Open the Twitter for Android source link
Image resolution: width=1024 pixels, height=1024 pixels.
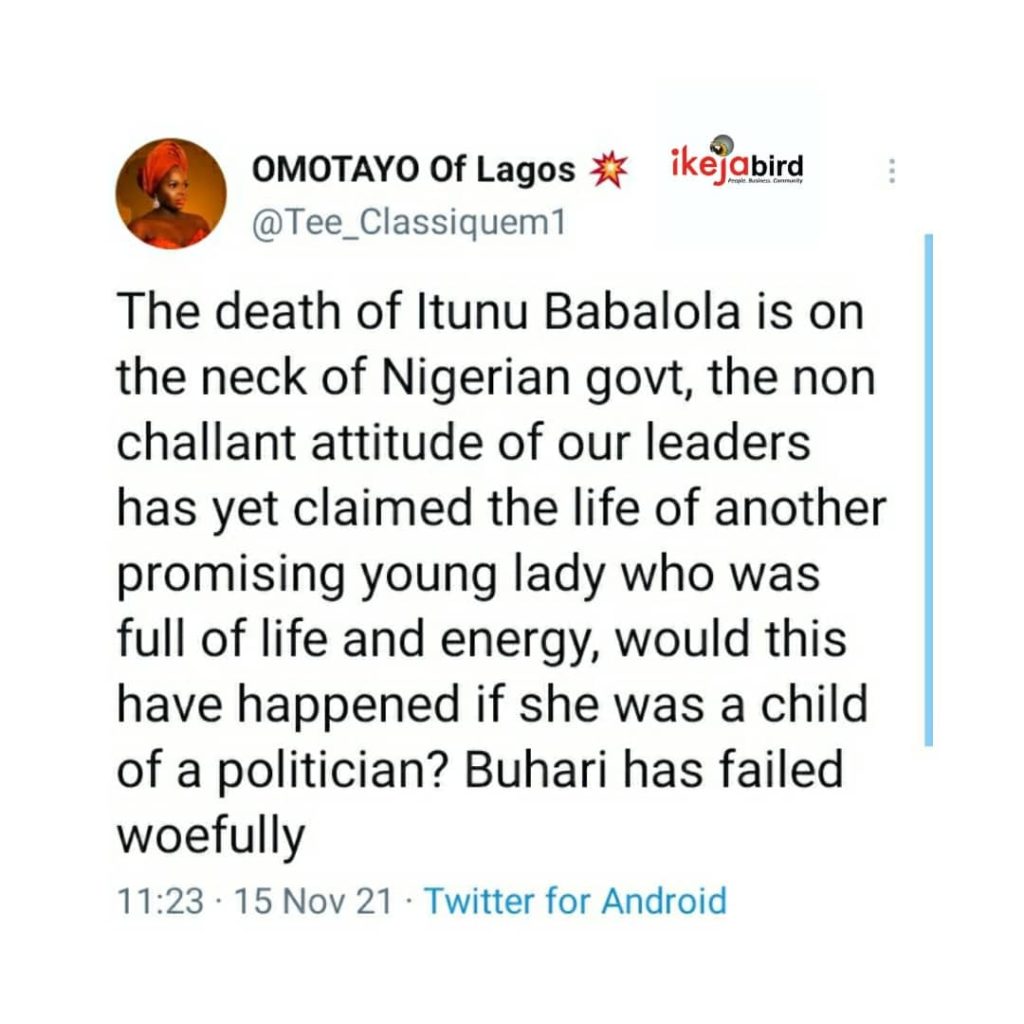click(x=575, y=901)
